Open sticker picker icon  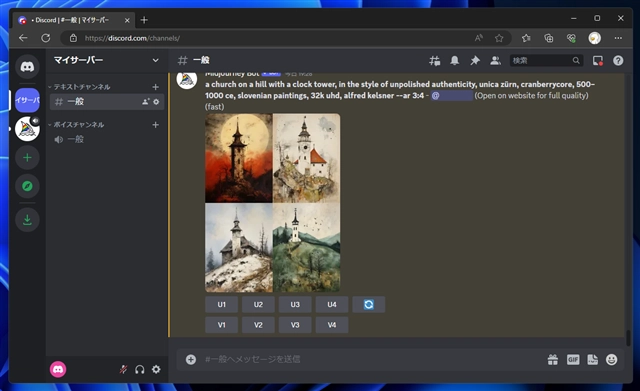pos(592,360)
